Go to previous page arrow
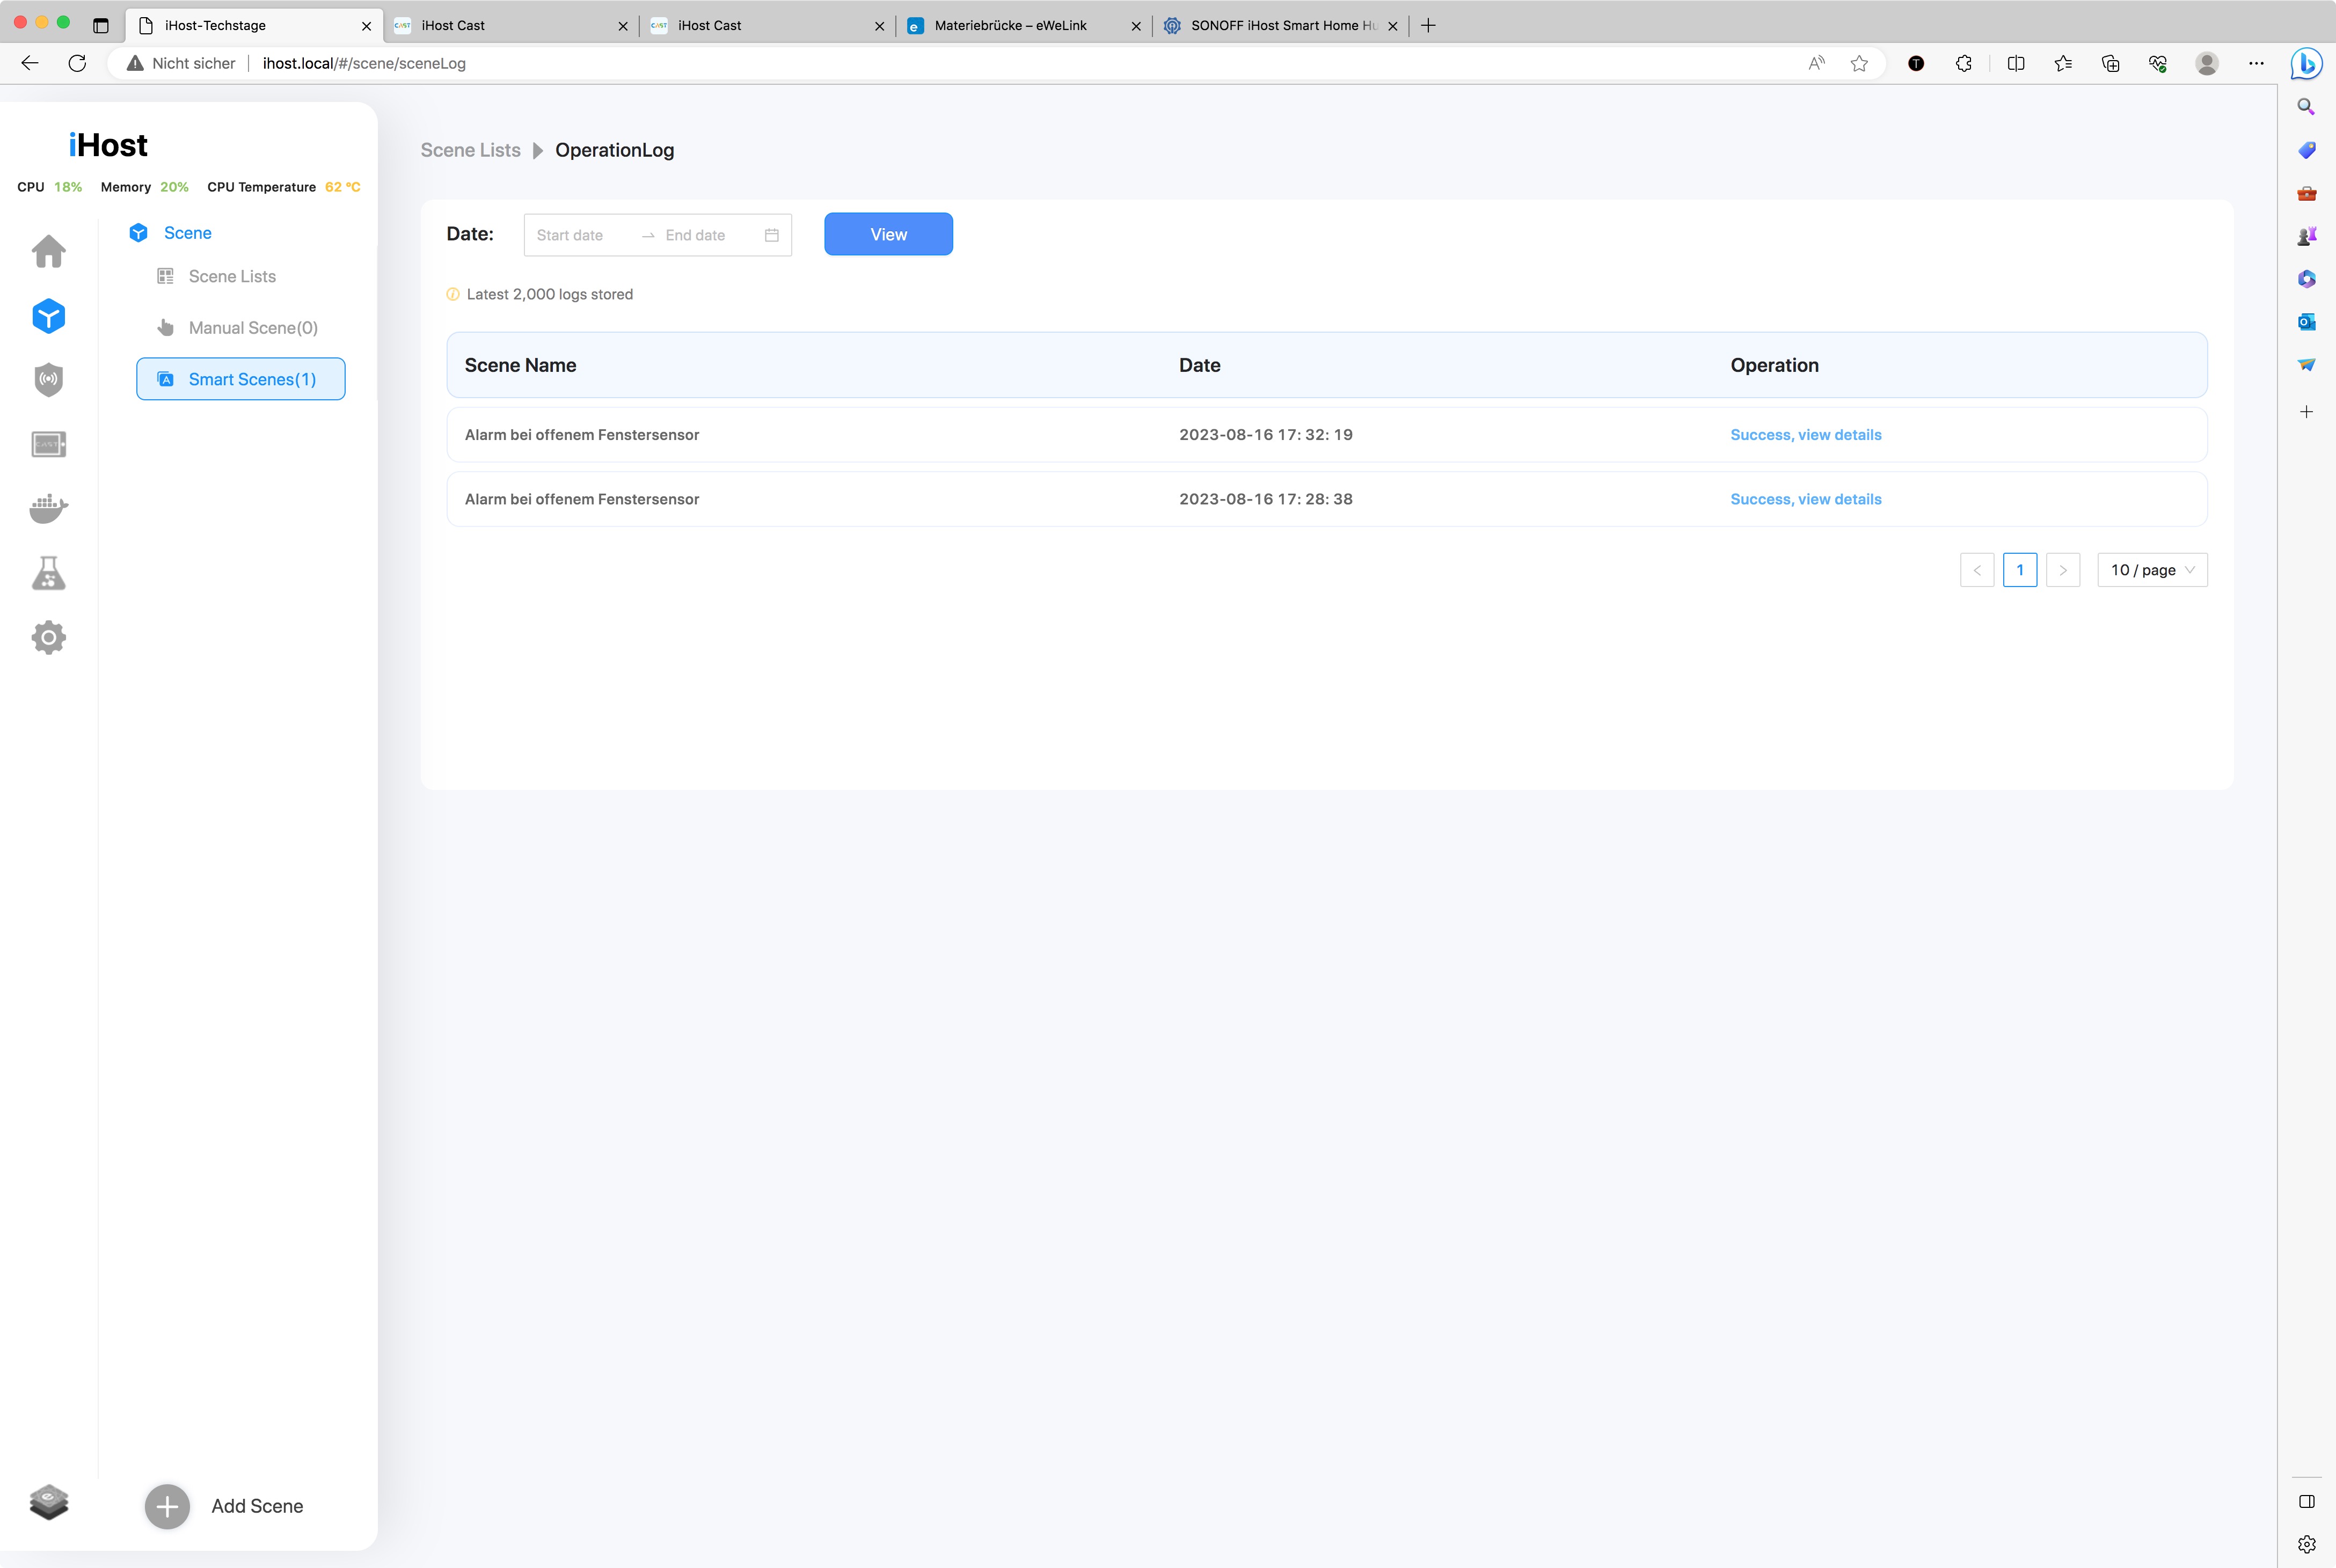Image resolution: width=2336 pixels, height=1568 pixels. click(1976, 570)
